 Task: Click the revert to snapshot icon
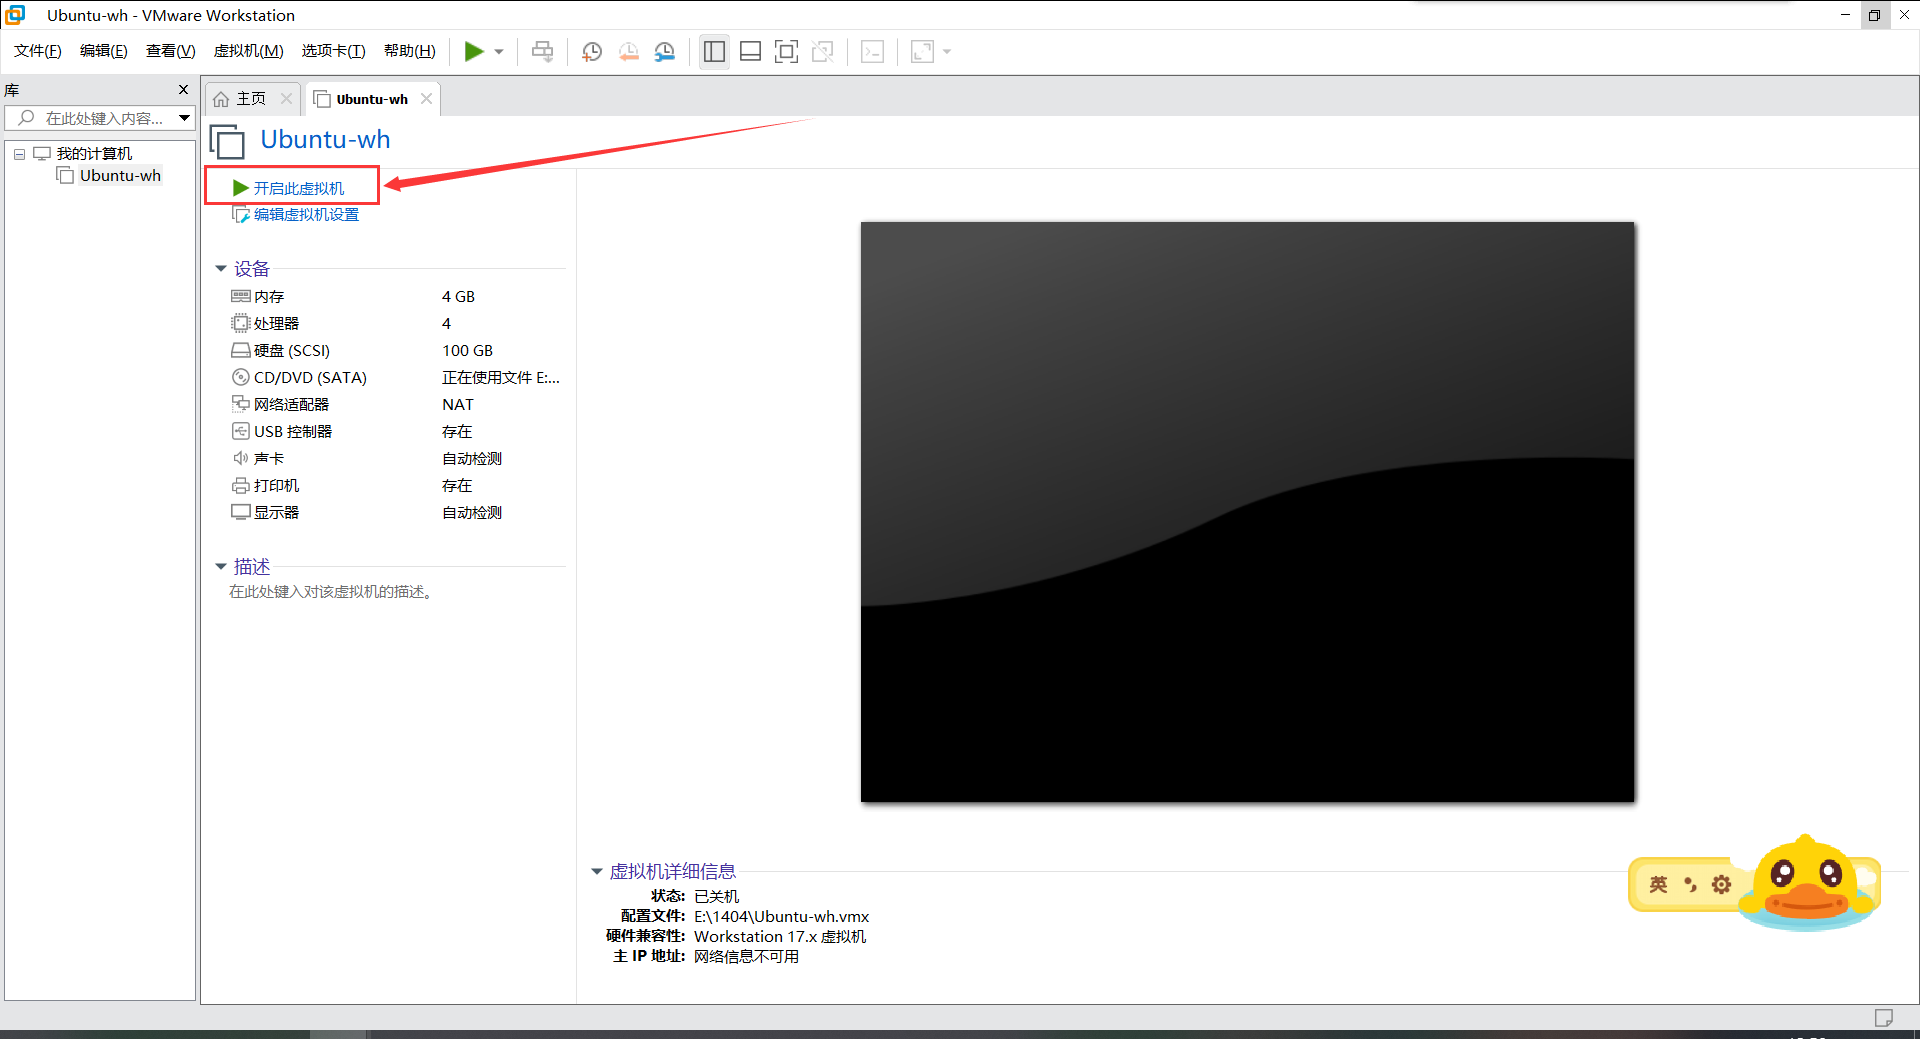pos(628,51)
